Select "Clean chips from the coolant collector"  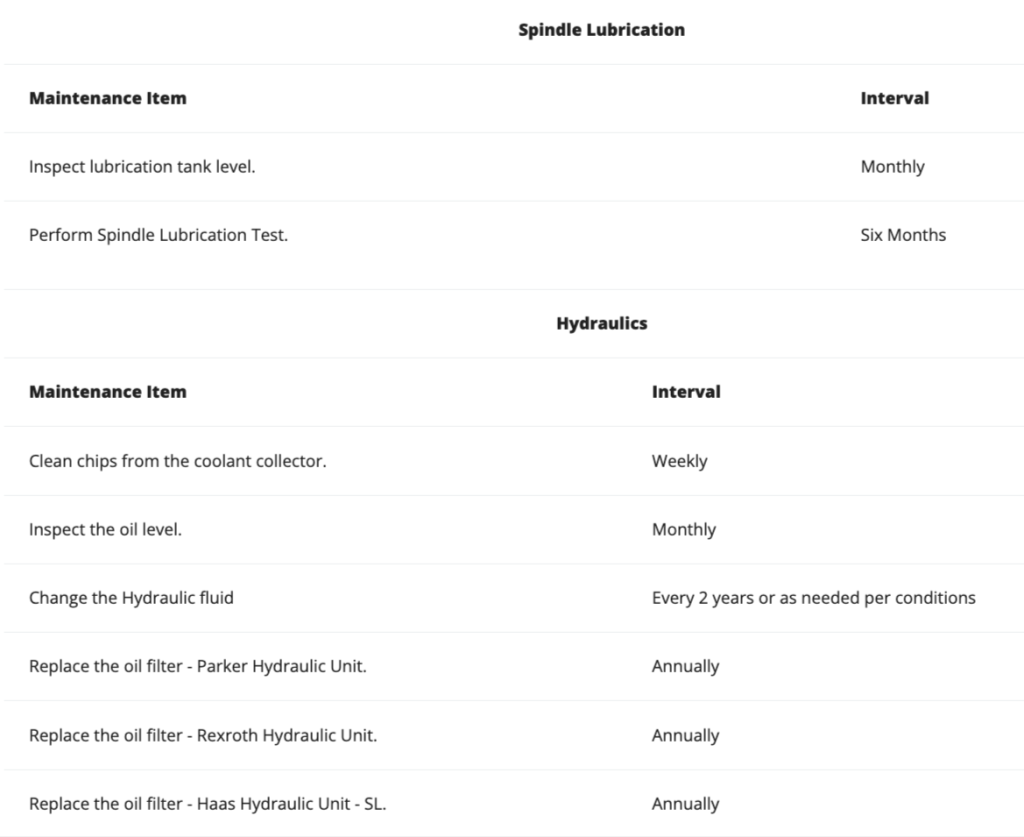point(177,461)
